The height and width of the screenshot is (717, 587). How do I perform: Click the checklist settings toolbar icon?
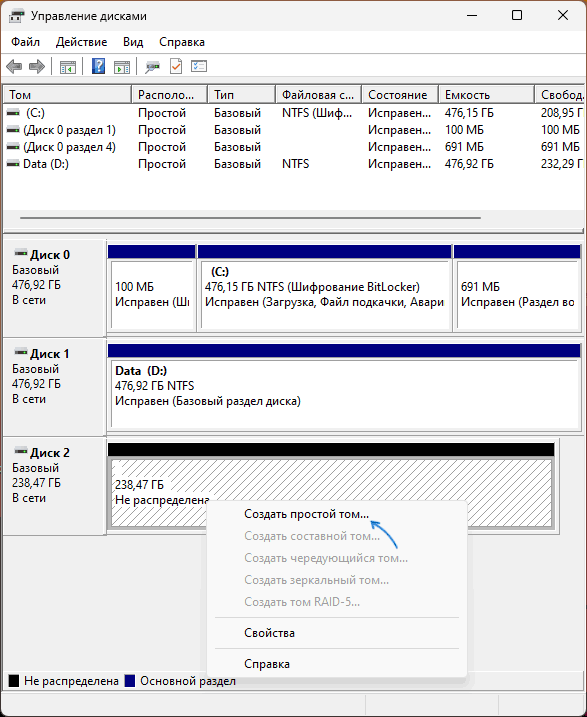coord(199,66)
